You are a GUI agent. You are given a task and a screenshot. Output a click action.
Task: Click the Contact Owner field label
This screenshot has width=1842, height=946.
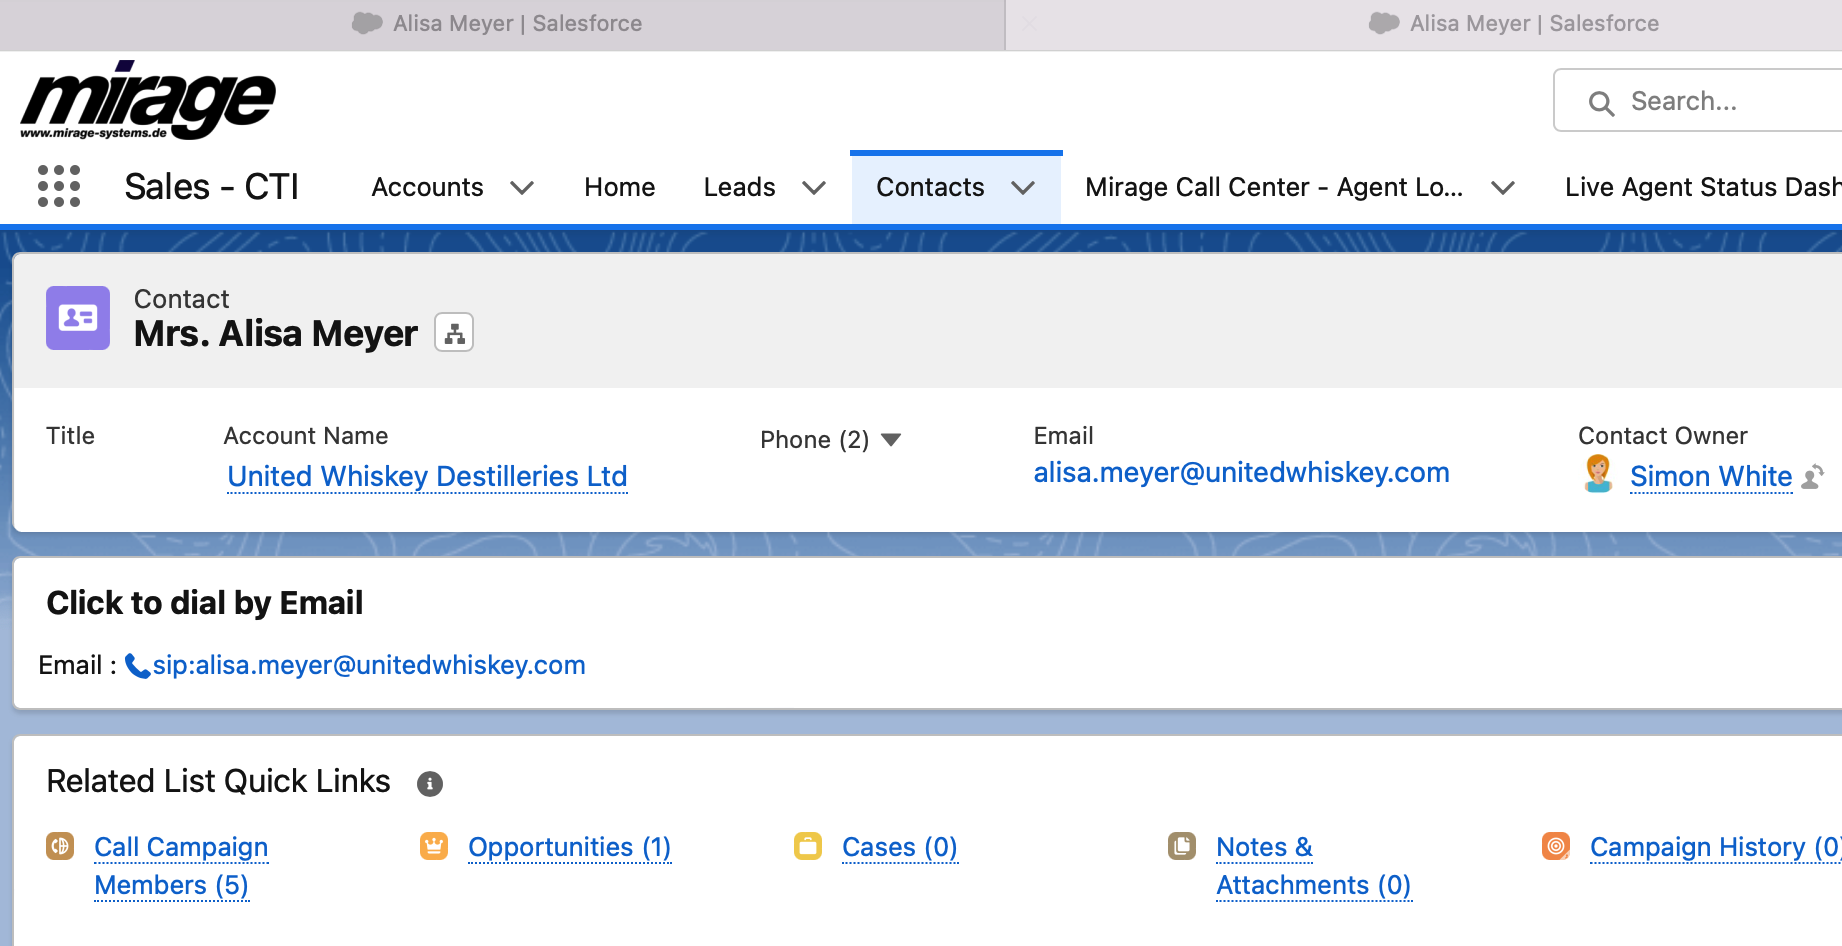(x=1663, y=436)
